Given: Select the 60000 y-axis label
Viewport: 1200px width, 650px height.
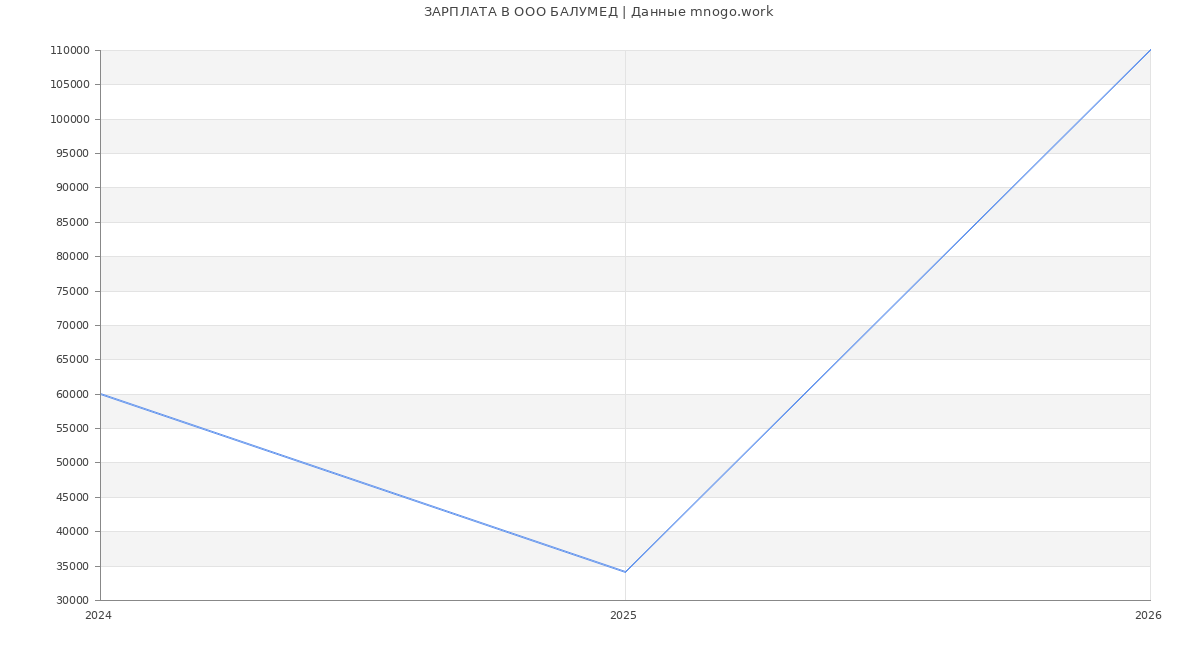Looking at the screenshot, I should click(72, 394).
